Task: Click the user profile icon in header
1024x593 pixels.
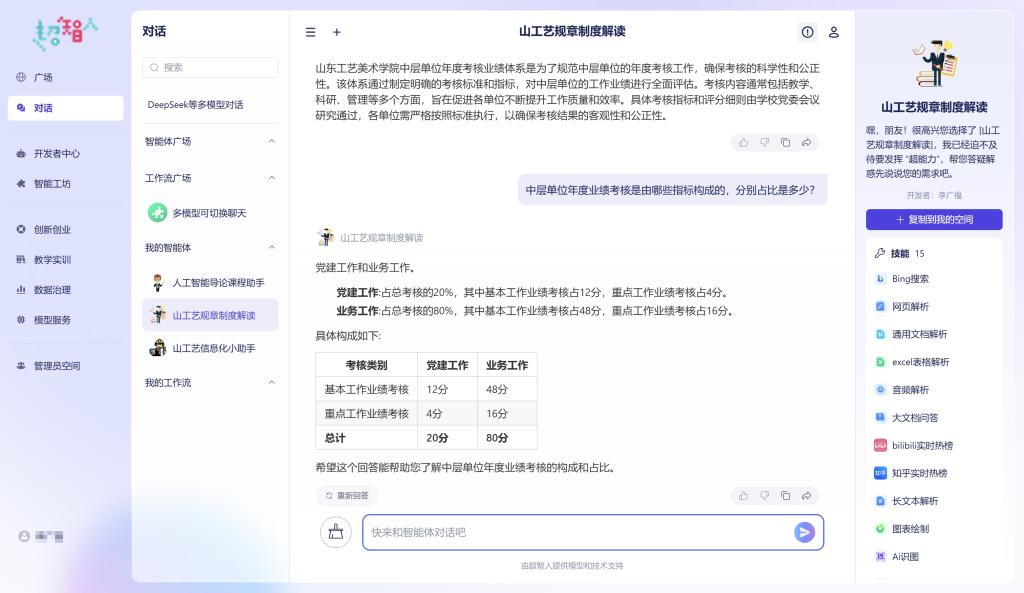Action: [x=834, y=32]
